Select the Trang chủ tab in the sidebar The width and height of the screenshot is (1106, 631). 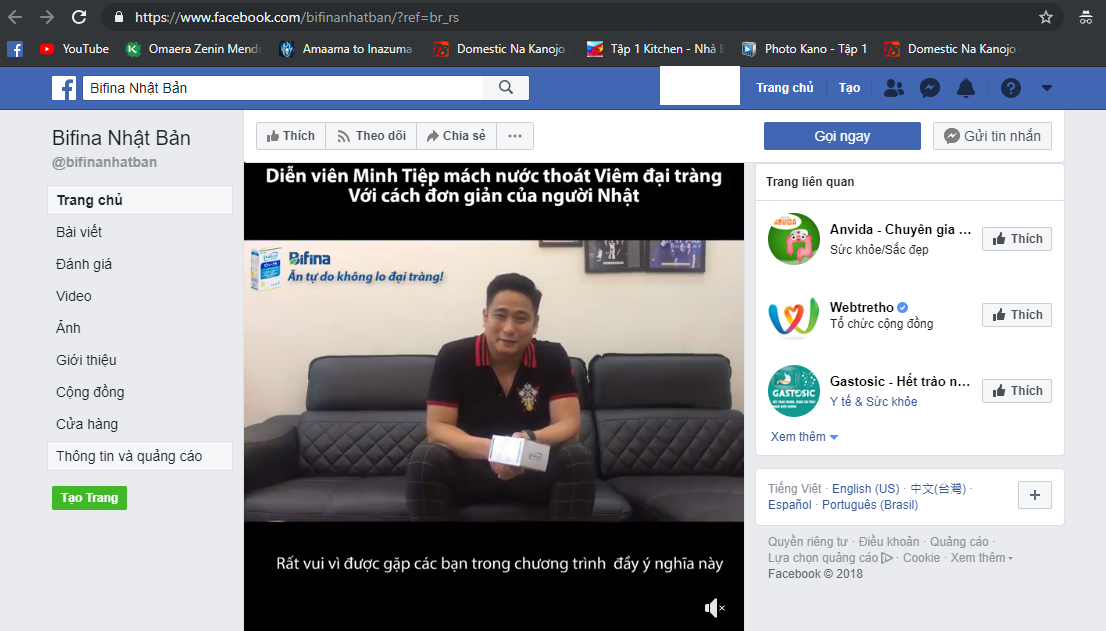pyautogui.click(x=140, y=200)
